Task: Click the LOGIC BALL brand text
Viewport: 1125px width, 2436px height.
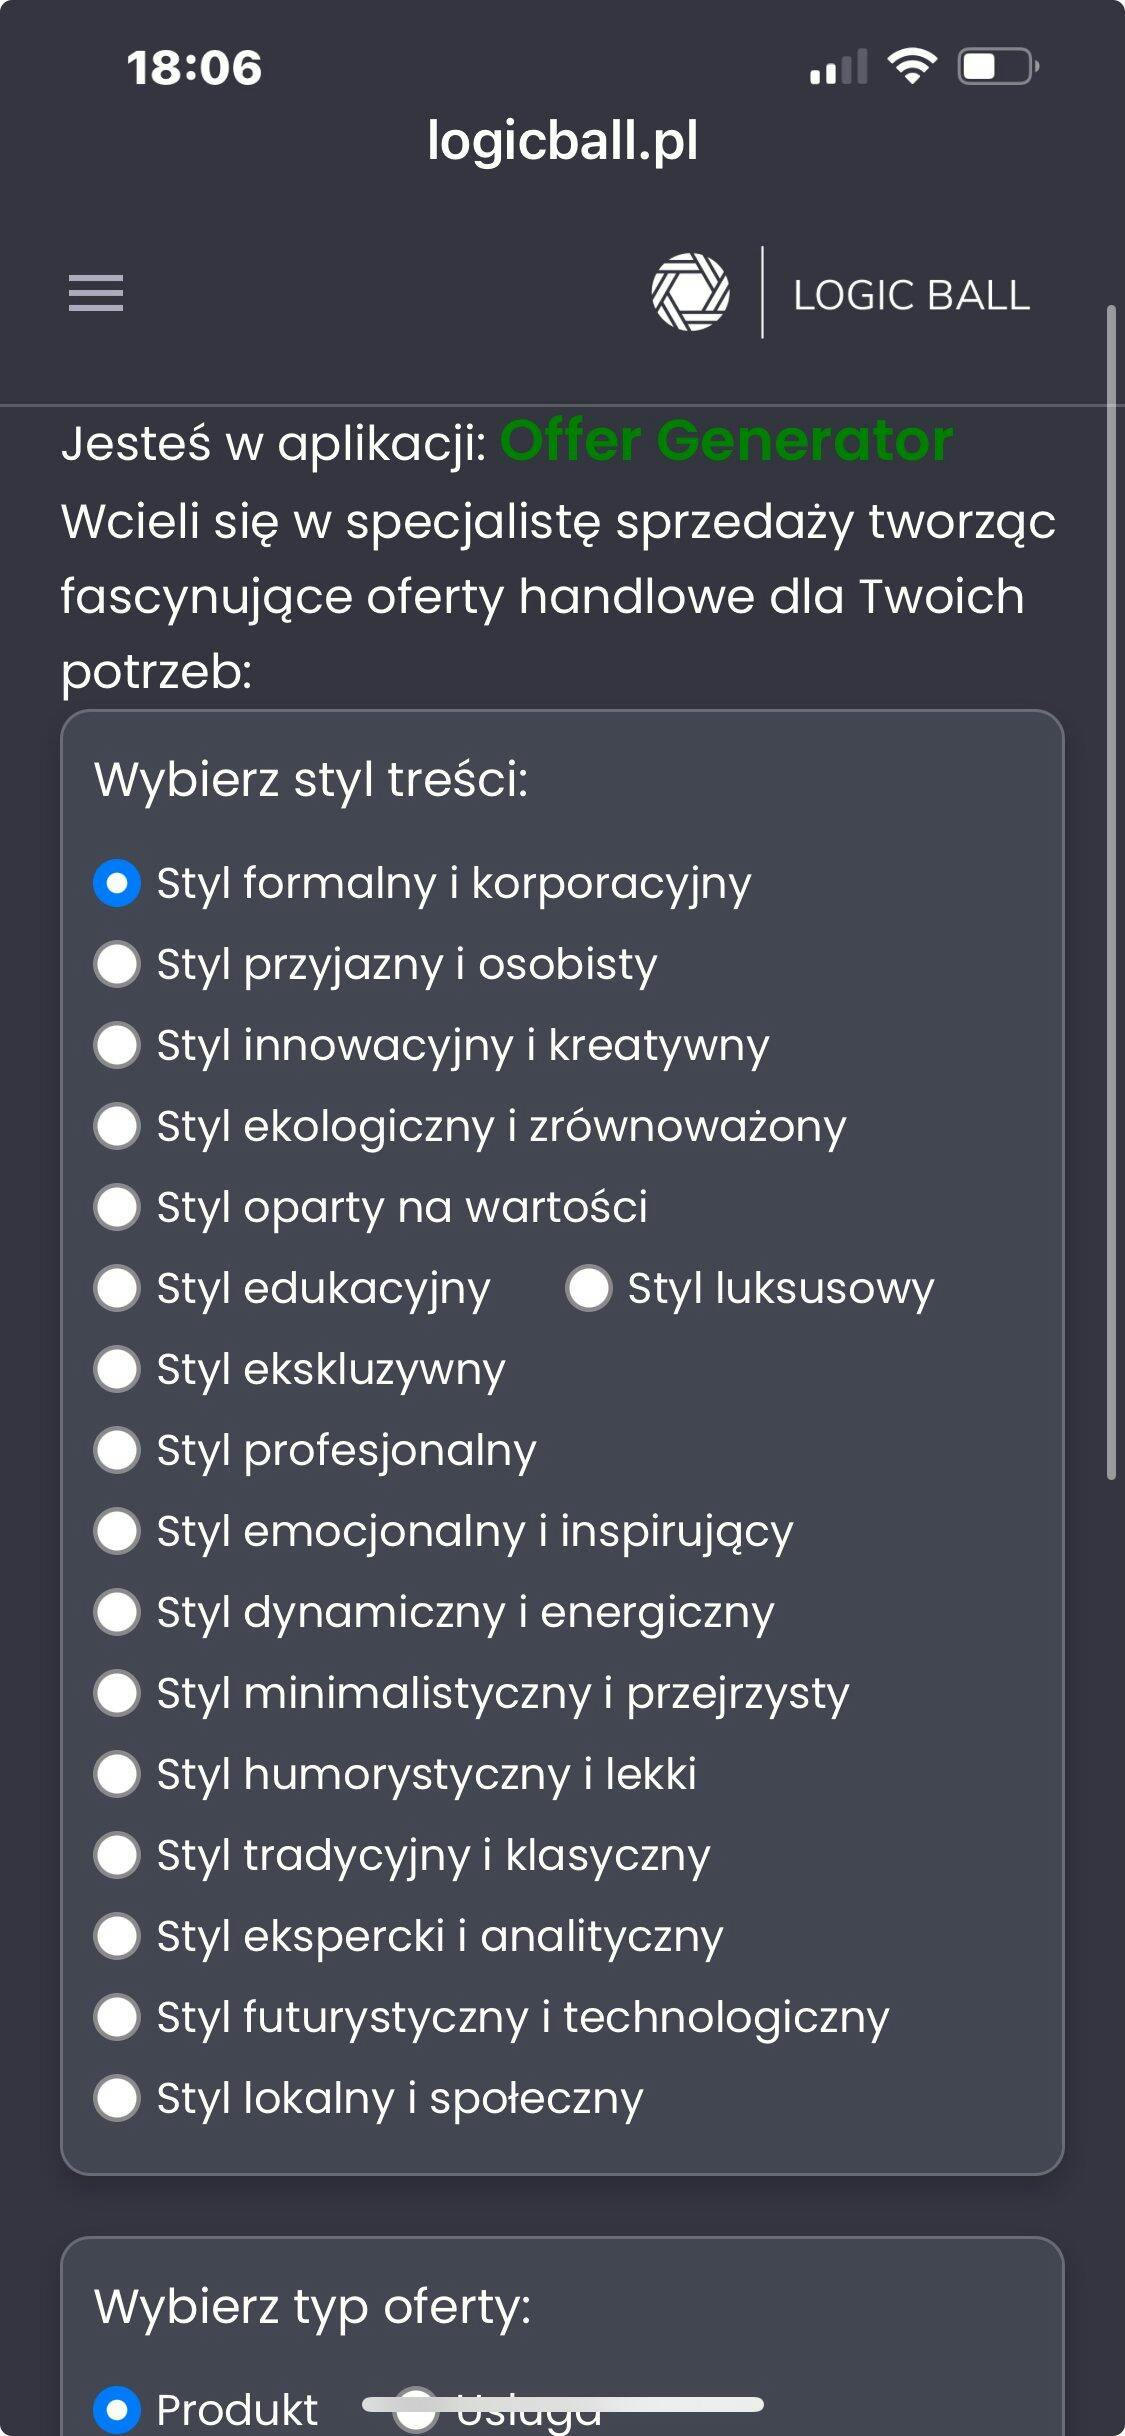Action: 911,295
